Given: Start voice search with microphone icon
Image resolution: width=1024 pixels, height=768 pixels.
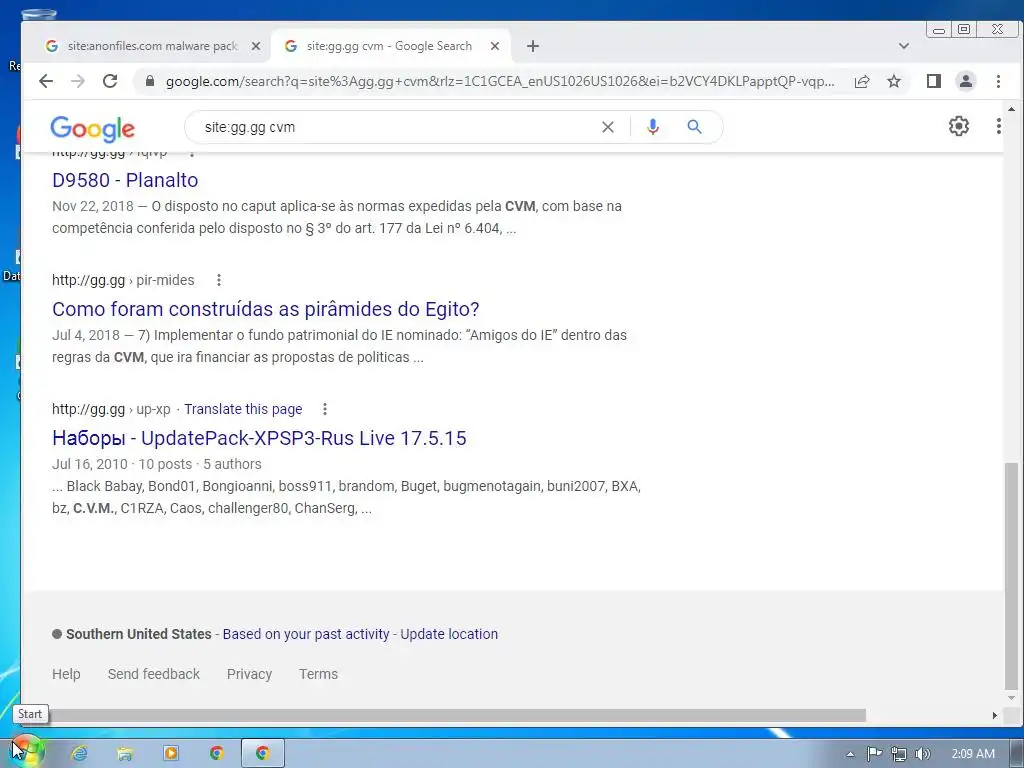Looking at the screenshot, I should click(x=652, y=127).
